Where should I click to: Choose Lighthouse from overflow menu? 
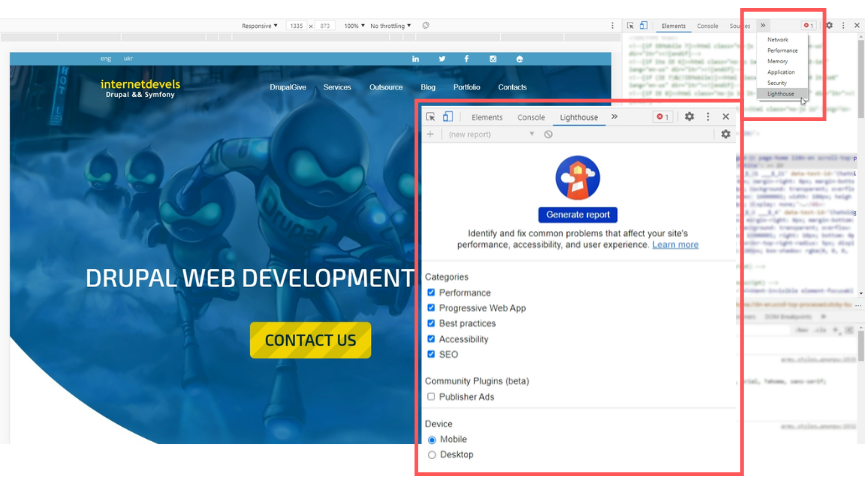782,94
